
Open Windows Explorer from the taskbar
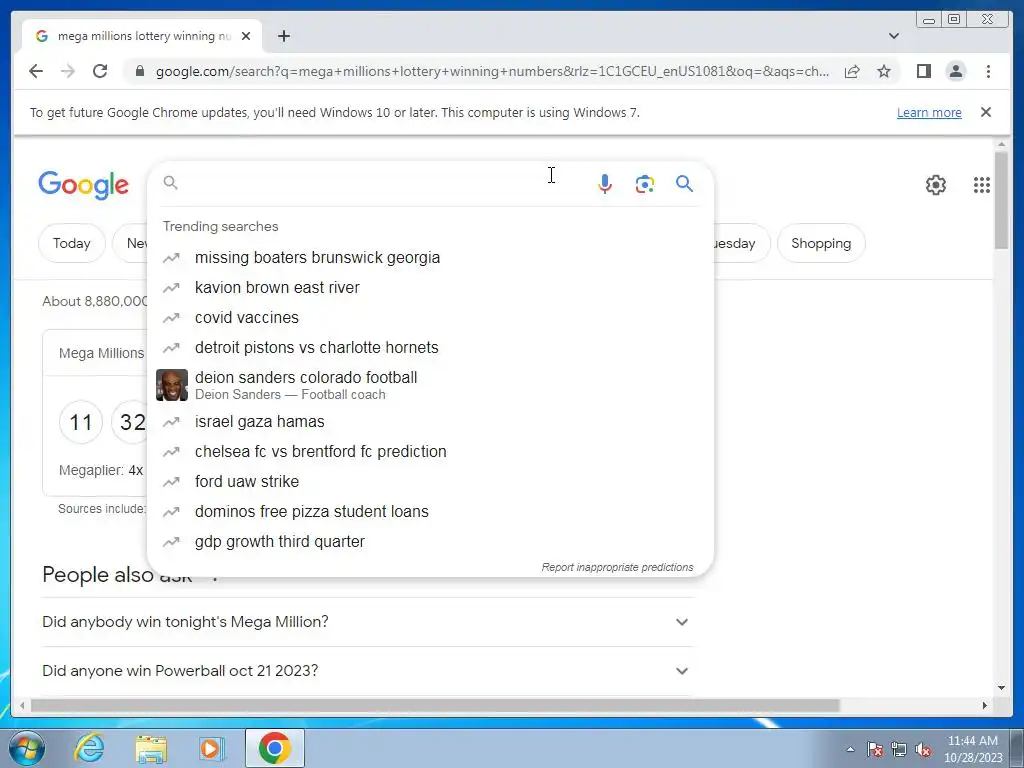coord(151,748)
